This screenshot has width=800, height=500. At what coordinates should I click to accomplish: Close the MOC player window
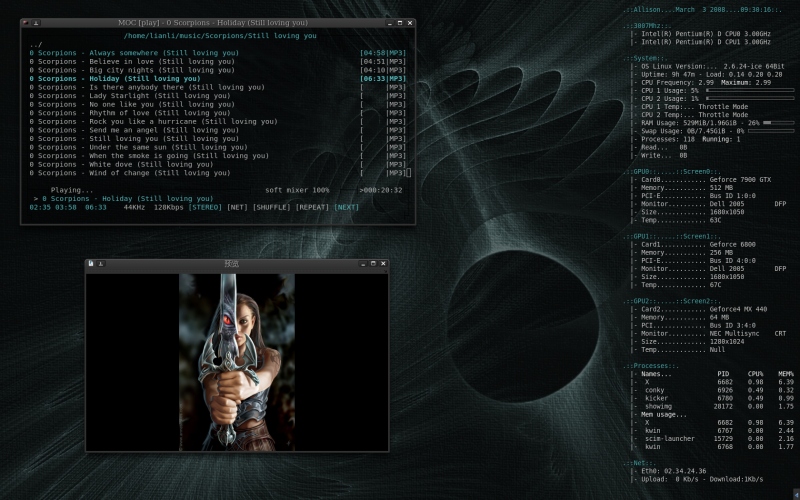tap(410, 23)
